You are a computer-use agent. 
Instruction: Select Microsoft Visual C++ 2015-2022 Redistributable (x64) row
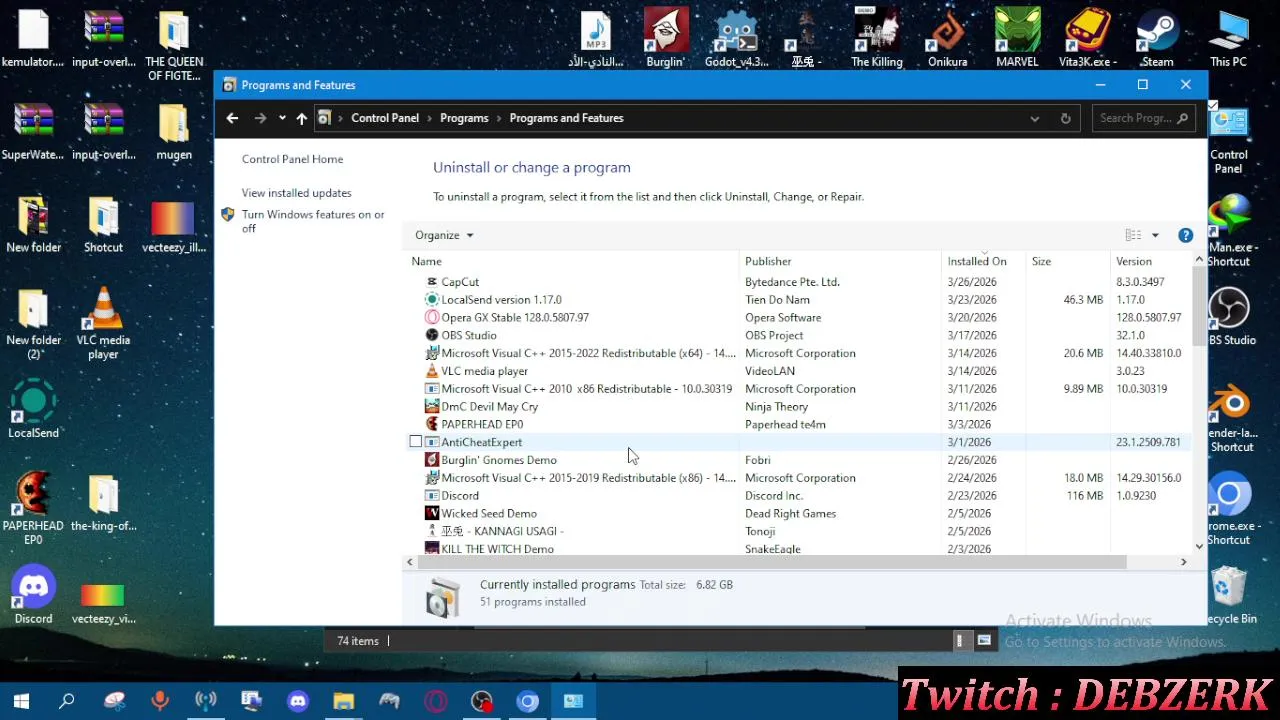[799, 353]
